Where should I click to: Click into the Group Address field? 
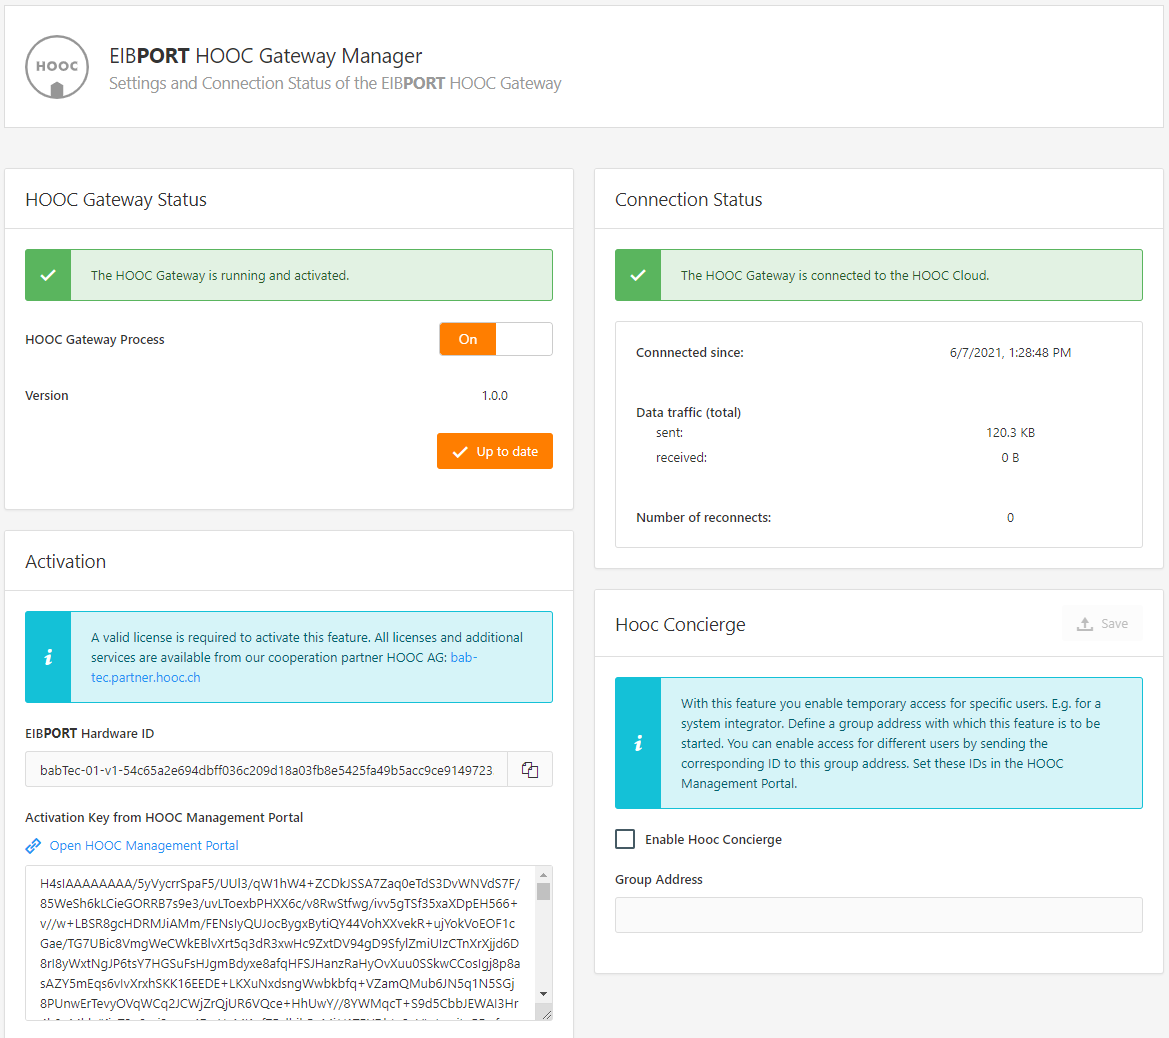(878, 915)
